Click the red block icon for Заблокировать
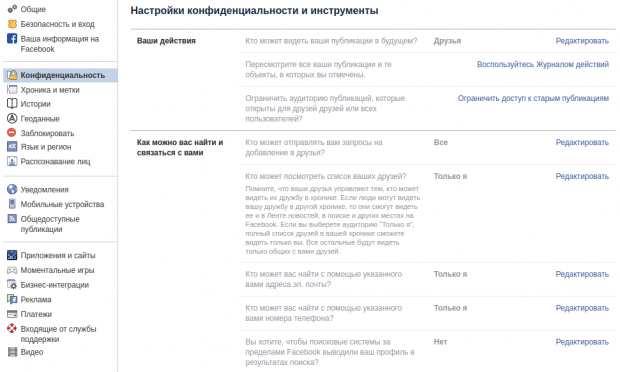620x372 pixels. click(x=12, y=132)
